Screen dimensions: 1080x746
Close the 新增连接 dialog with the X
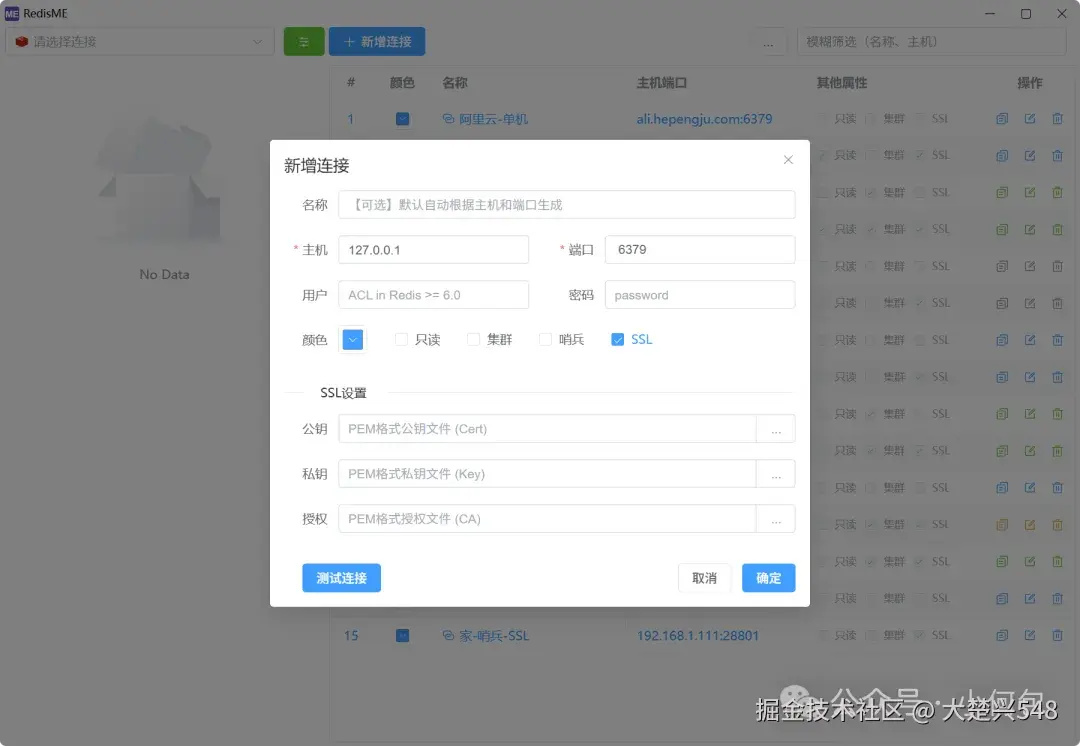point(788,160)
